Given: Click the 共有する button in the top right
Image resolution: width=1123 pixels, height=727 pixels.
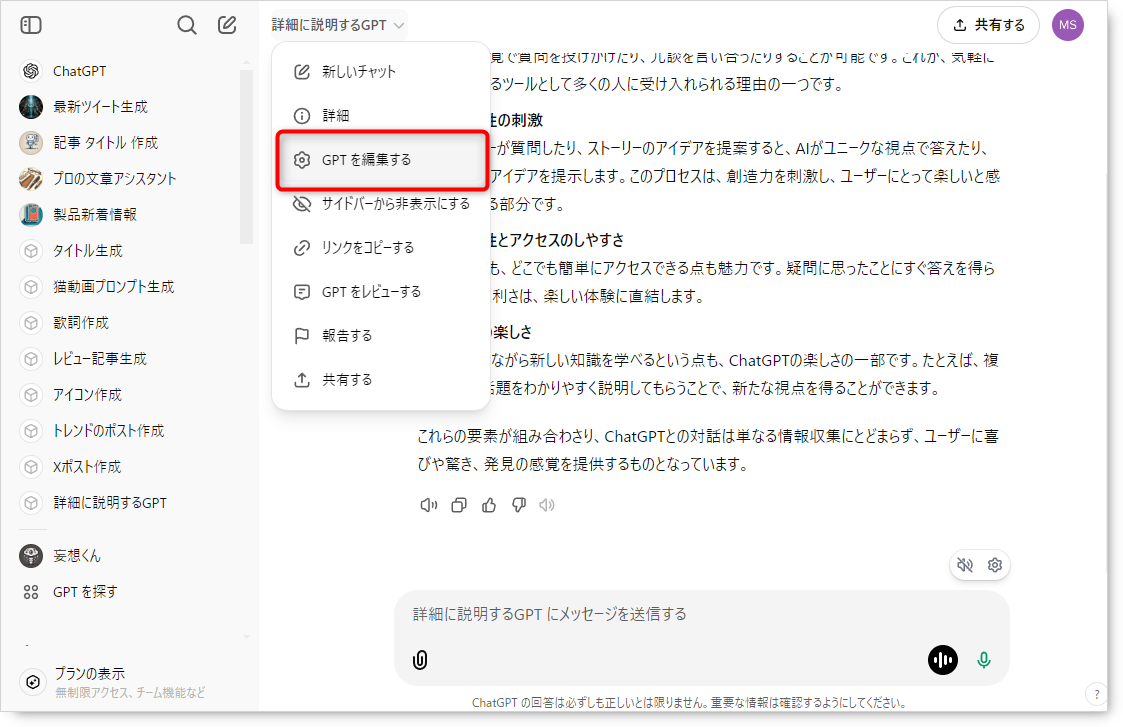Looking at the screenshot, I should click(x=988, y=25).
